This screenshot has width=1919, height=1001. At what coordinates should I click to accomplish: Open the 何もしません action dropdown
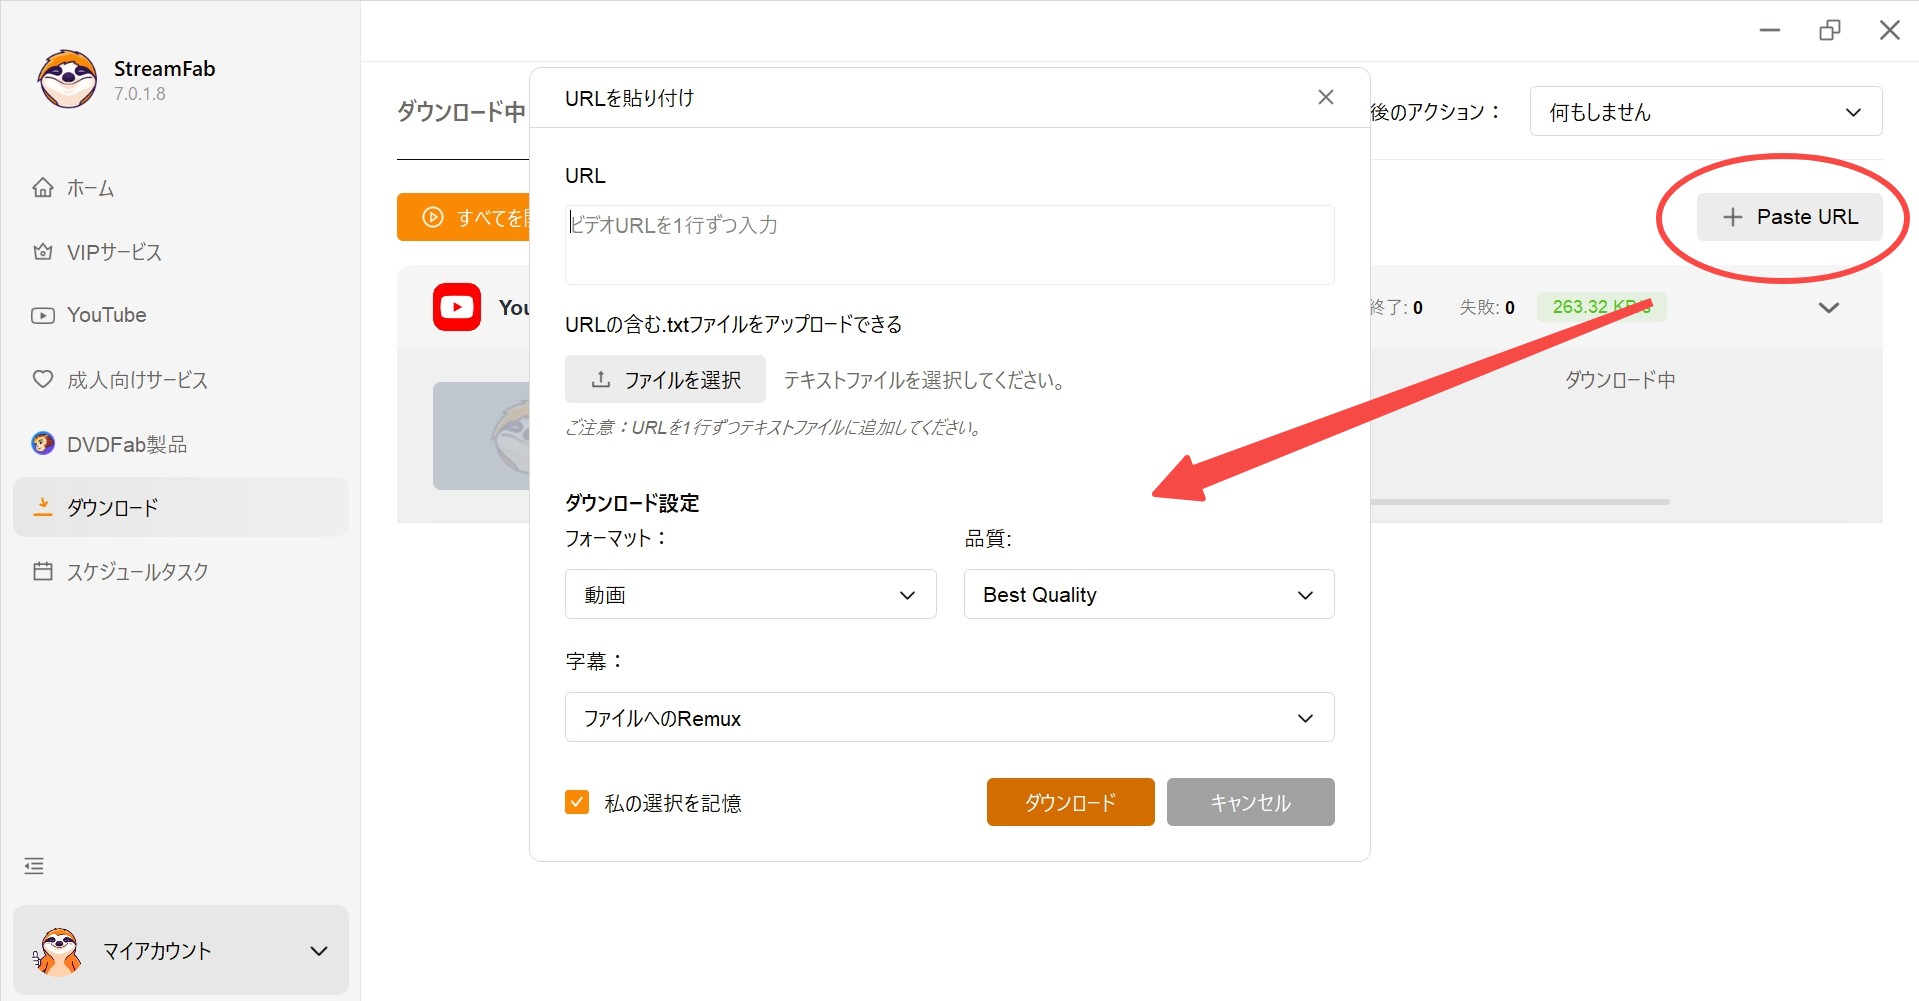click(1705, 111)
